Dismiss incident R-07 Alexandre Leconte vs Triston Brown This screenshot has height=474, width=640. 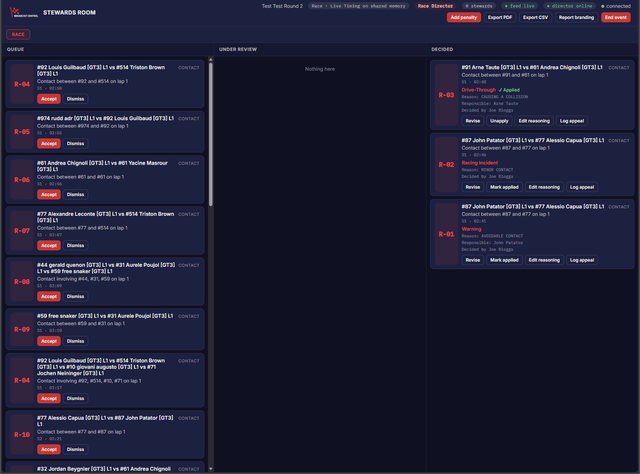(76, 245)
